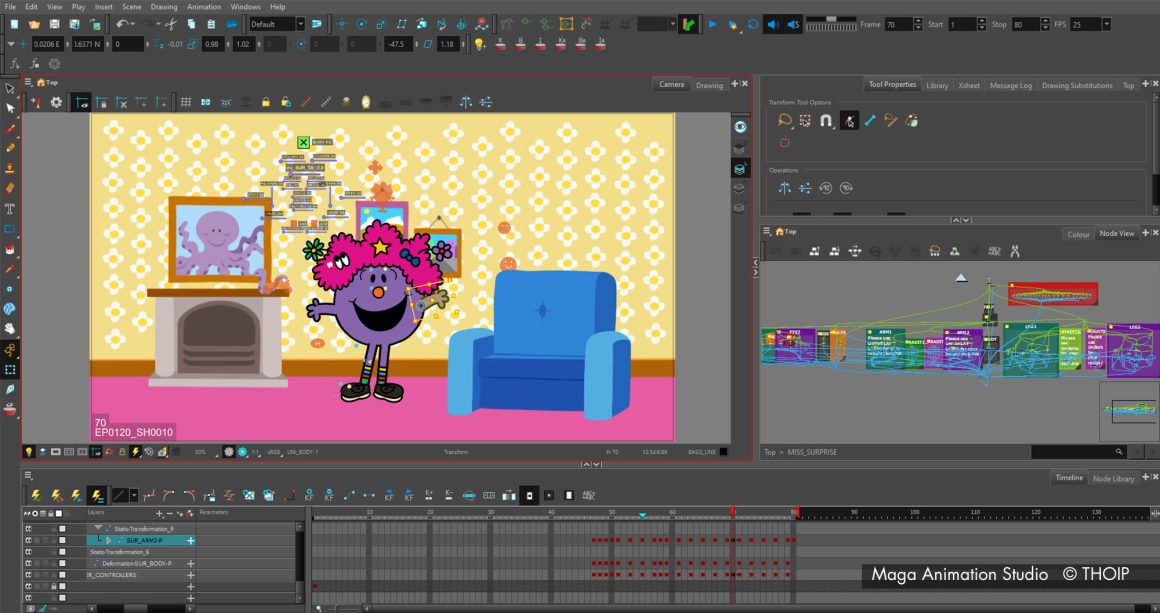Tick the red checkbox in Transform Tool Options
The width and height of the screenshot is (1160, 613).
[x=785, y=143]
